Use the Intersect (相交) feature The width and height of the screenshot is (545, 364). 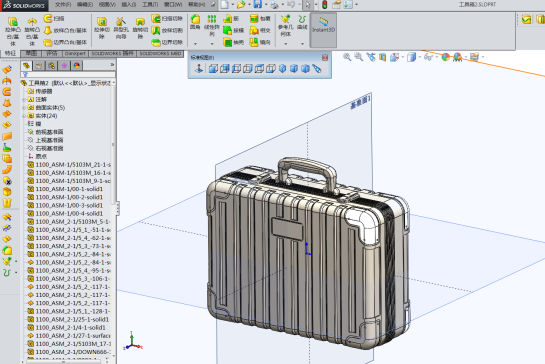(x=260, y=31)
